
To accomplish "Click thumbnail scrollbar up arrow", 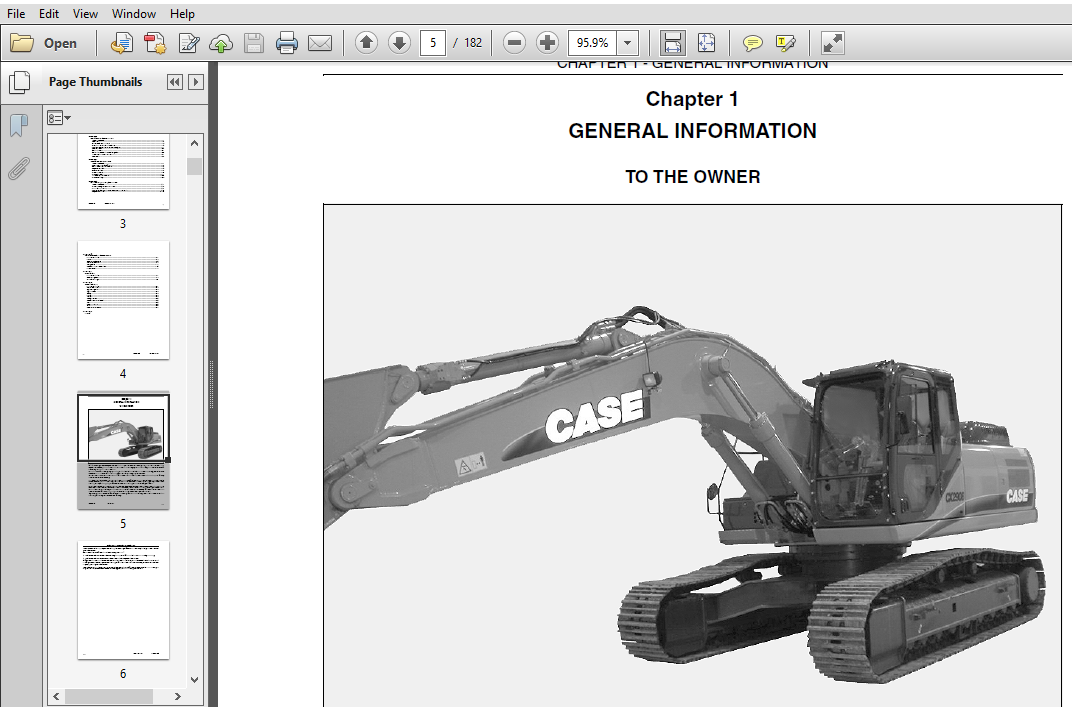I will click(x=195, y=143).
